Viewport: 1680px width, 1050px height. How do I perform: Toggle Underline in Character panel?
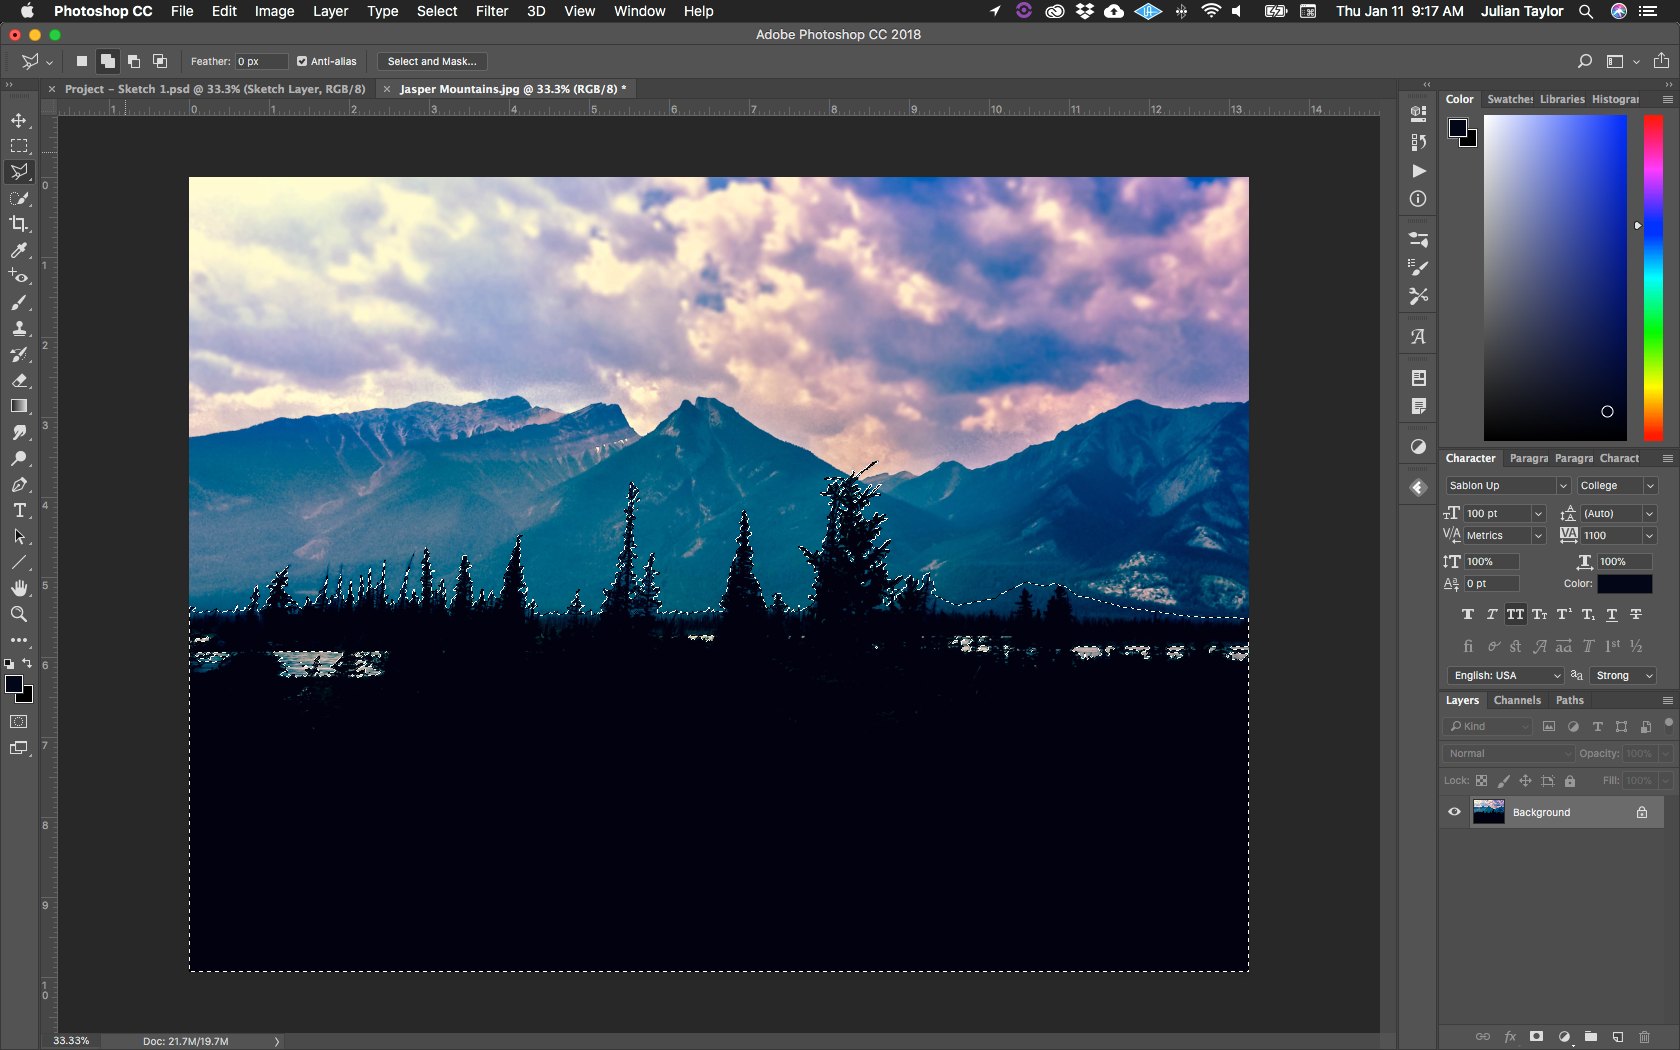(1612, 614)
